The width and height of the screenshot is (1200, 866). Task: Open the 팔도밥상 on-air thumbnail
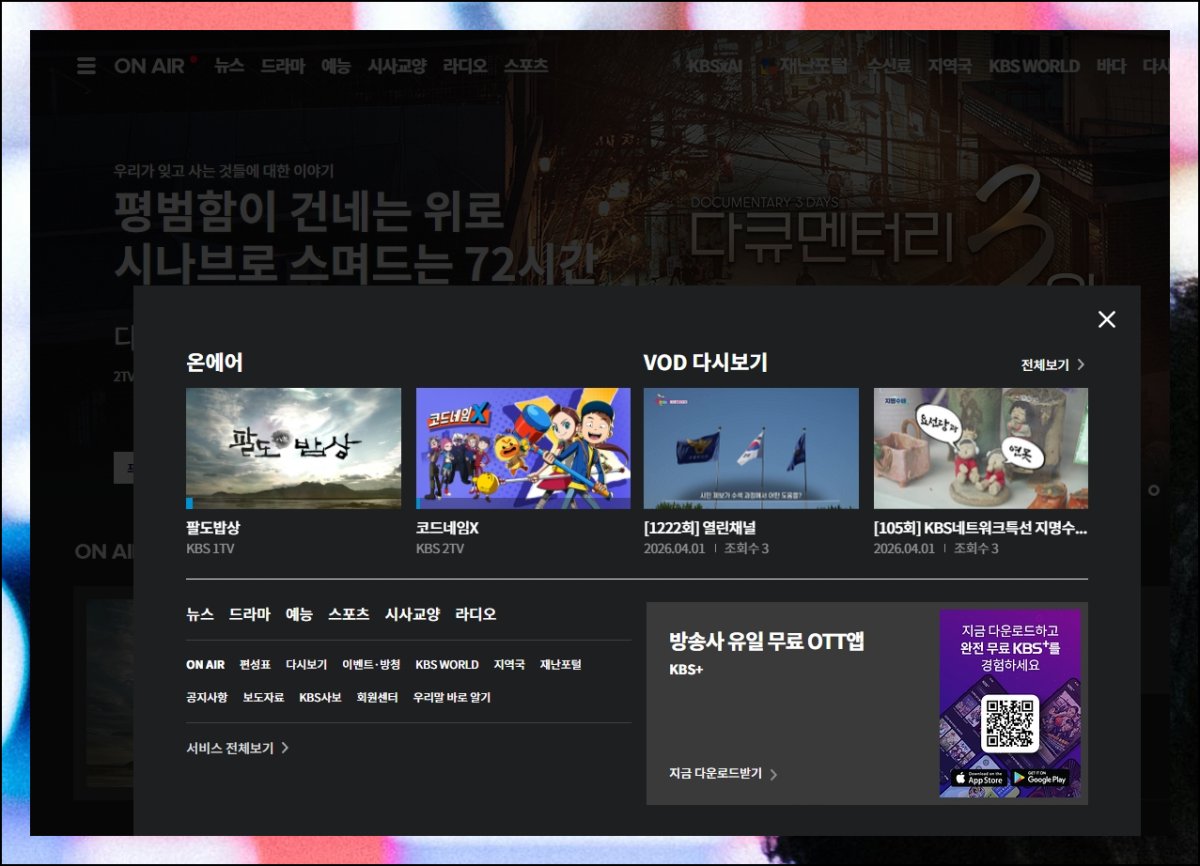coord(293,448)
